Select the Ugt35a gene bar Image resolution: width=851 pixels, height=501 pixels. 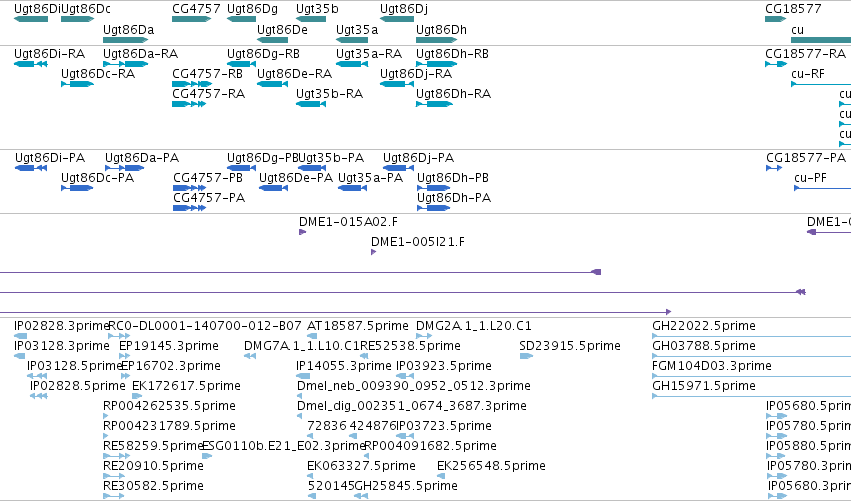[x=352, y=40]
